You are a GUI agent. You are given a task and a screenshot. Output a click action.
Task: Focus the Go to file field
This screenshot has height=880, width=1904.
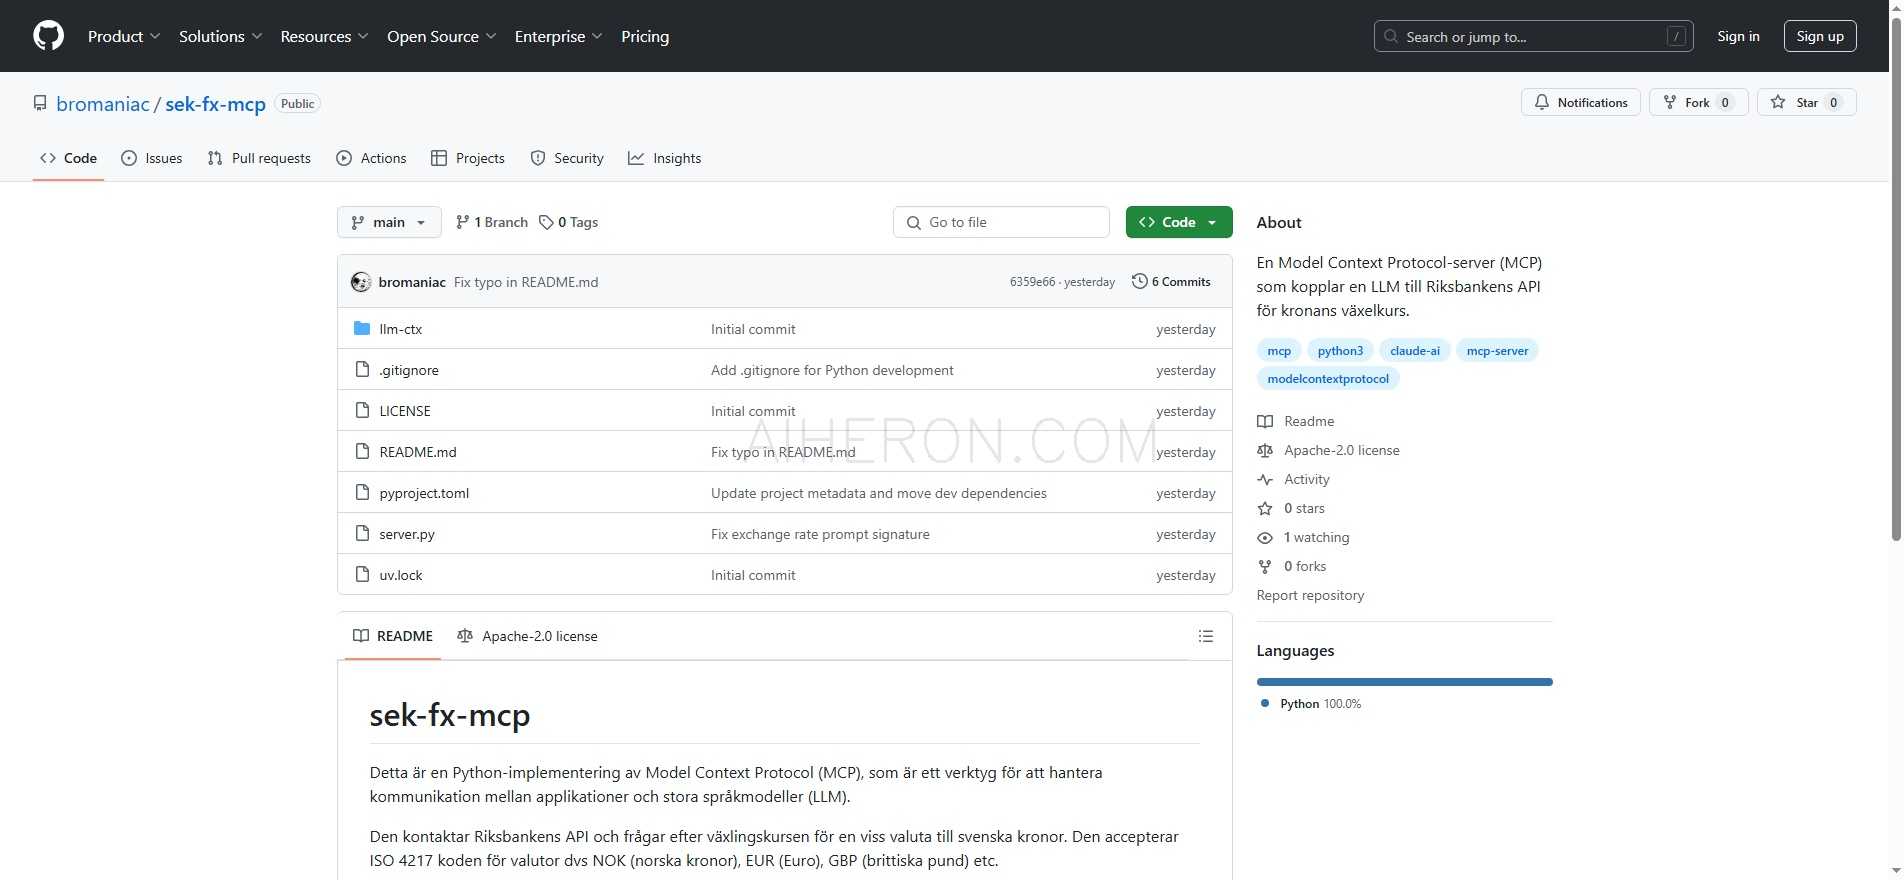click(1001, 222)
